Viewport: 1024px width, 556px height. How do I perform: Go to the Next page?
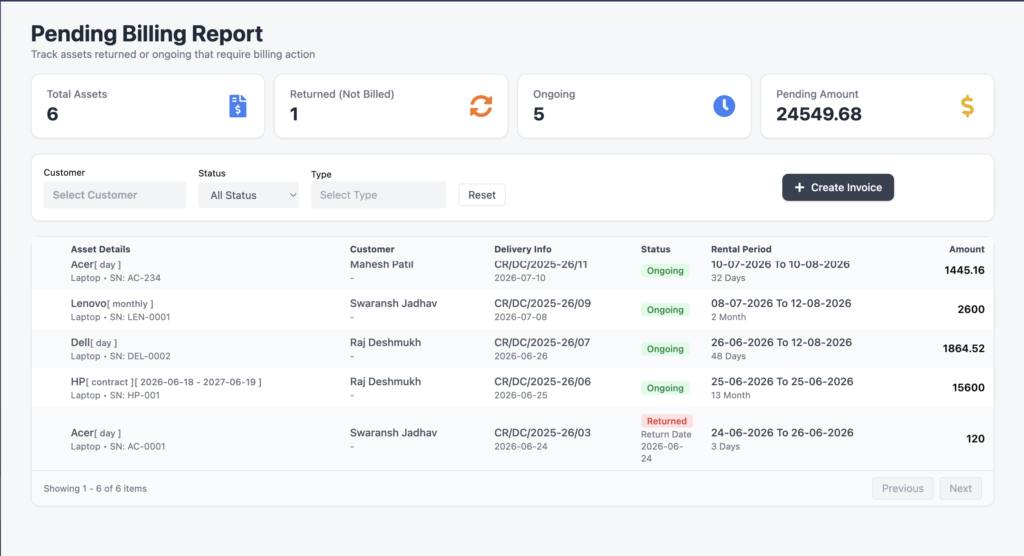tap(960, 488)
